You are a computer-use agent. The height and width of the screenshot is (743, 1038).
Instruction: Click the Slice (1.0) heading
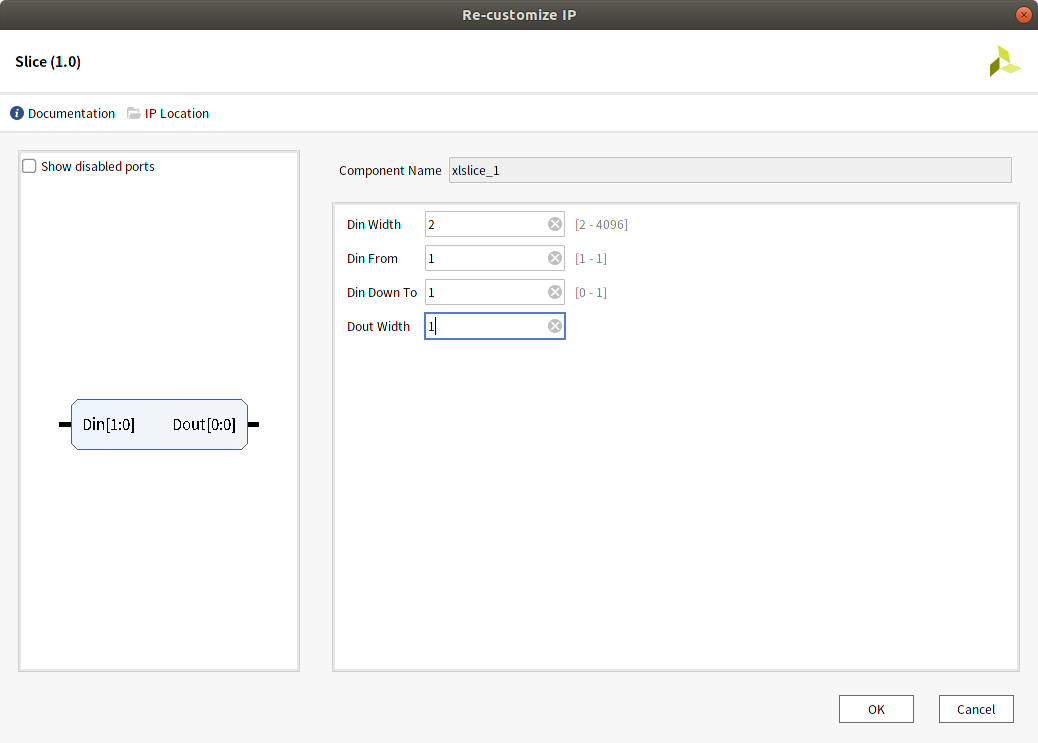pos(48,62)
